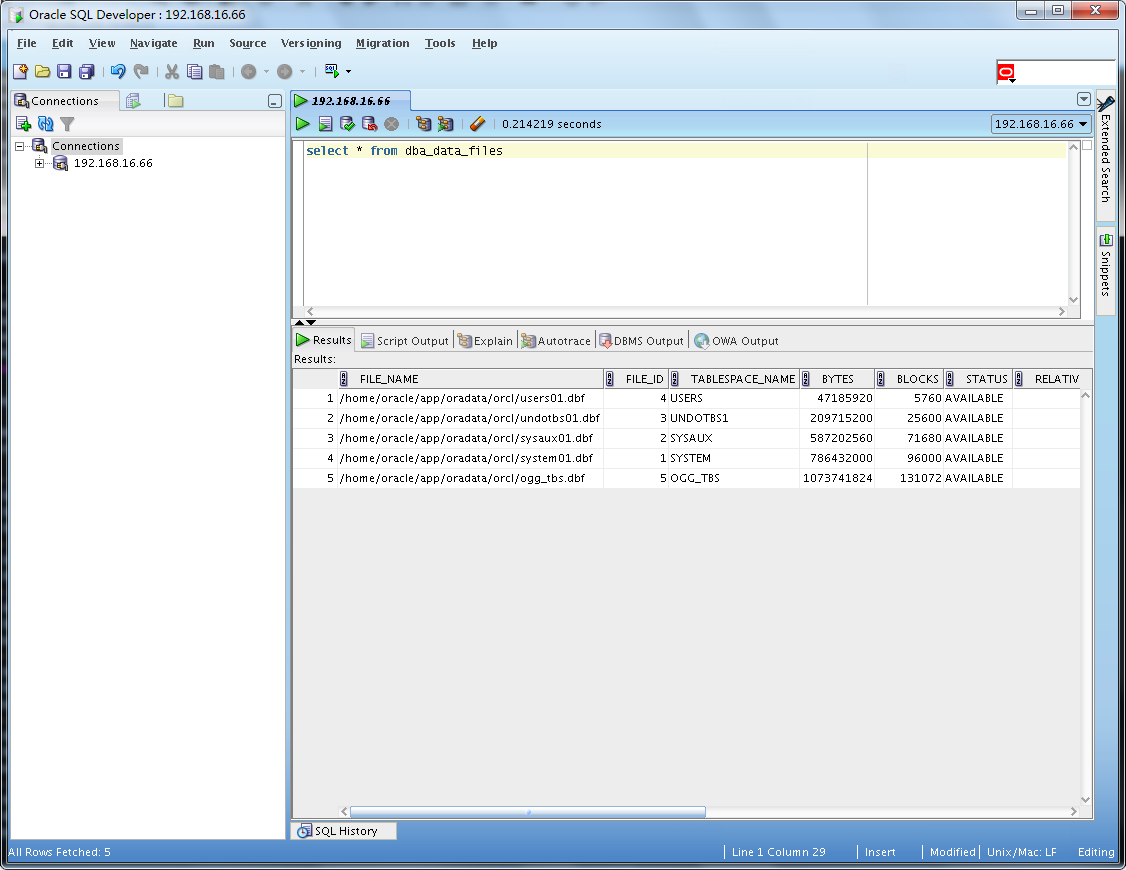This screenshot has height=870, width=1126.
Task: Open the SQL History panel
Action: 343,831
